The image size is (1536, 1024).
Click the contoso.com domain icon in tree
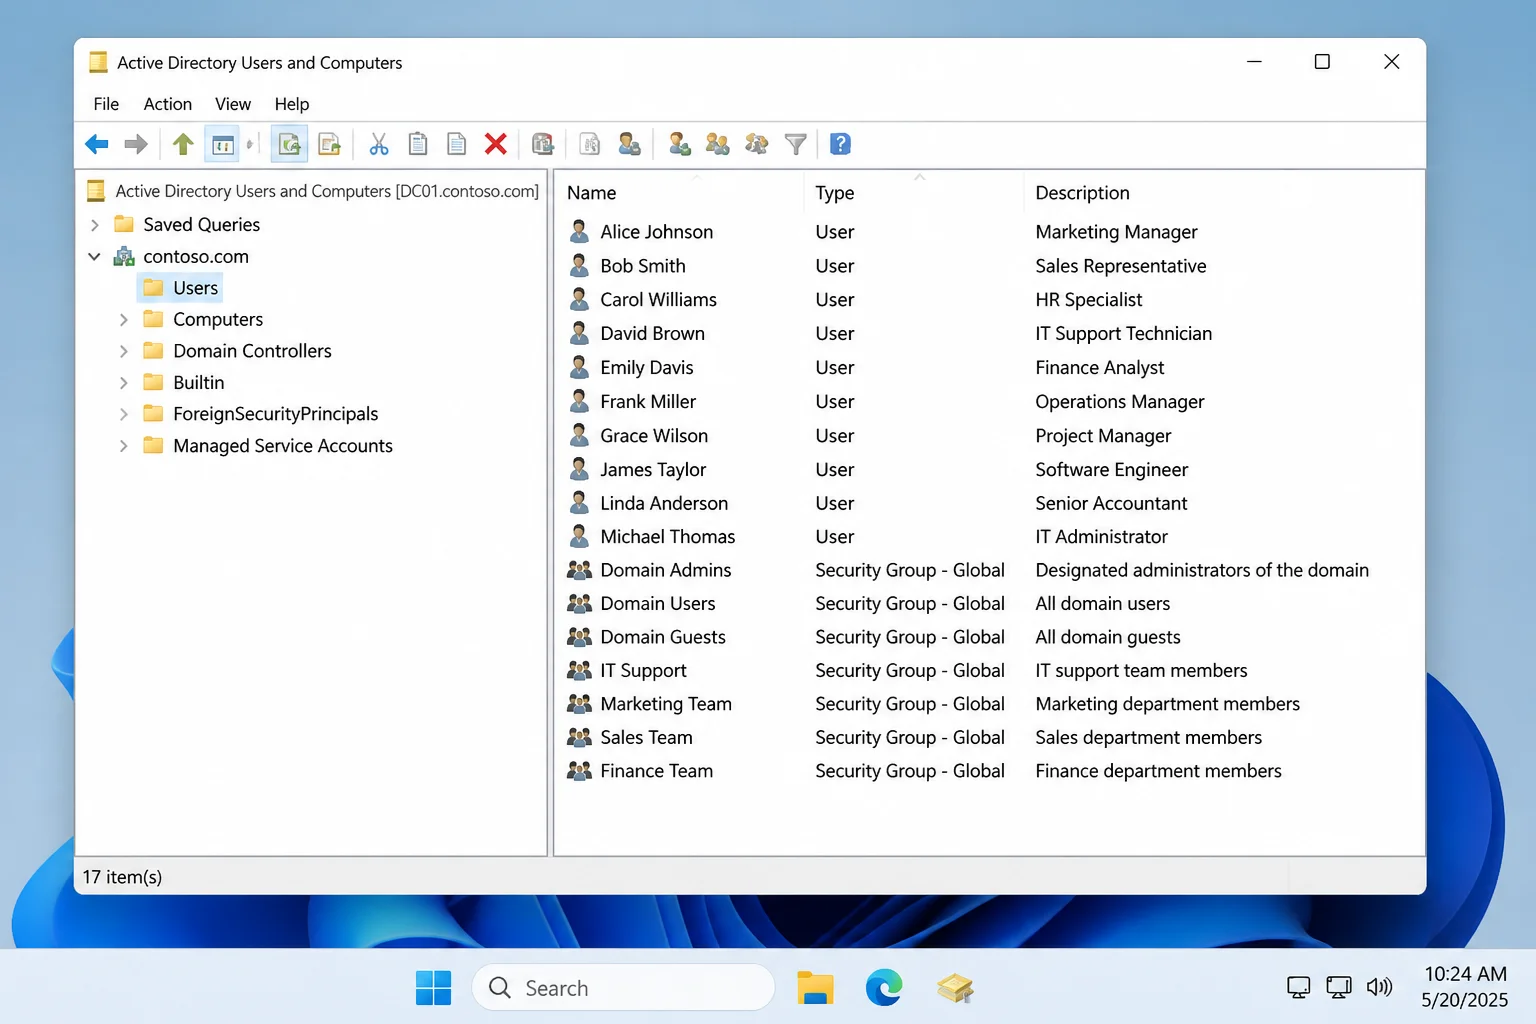pos(124,257)
